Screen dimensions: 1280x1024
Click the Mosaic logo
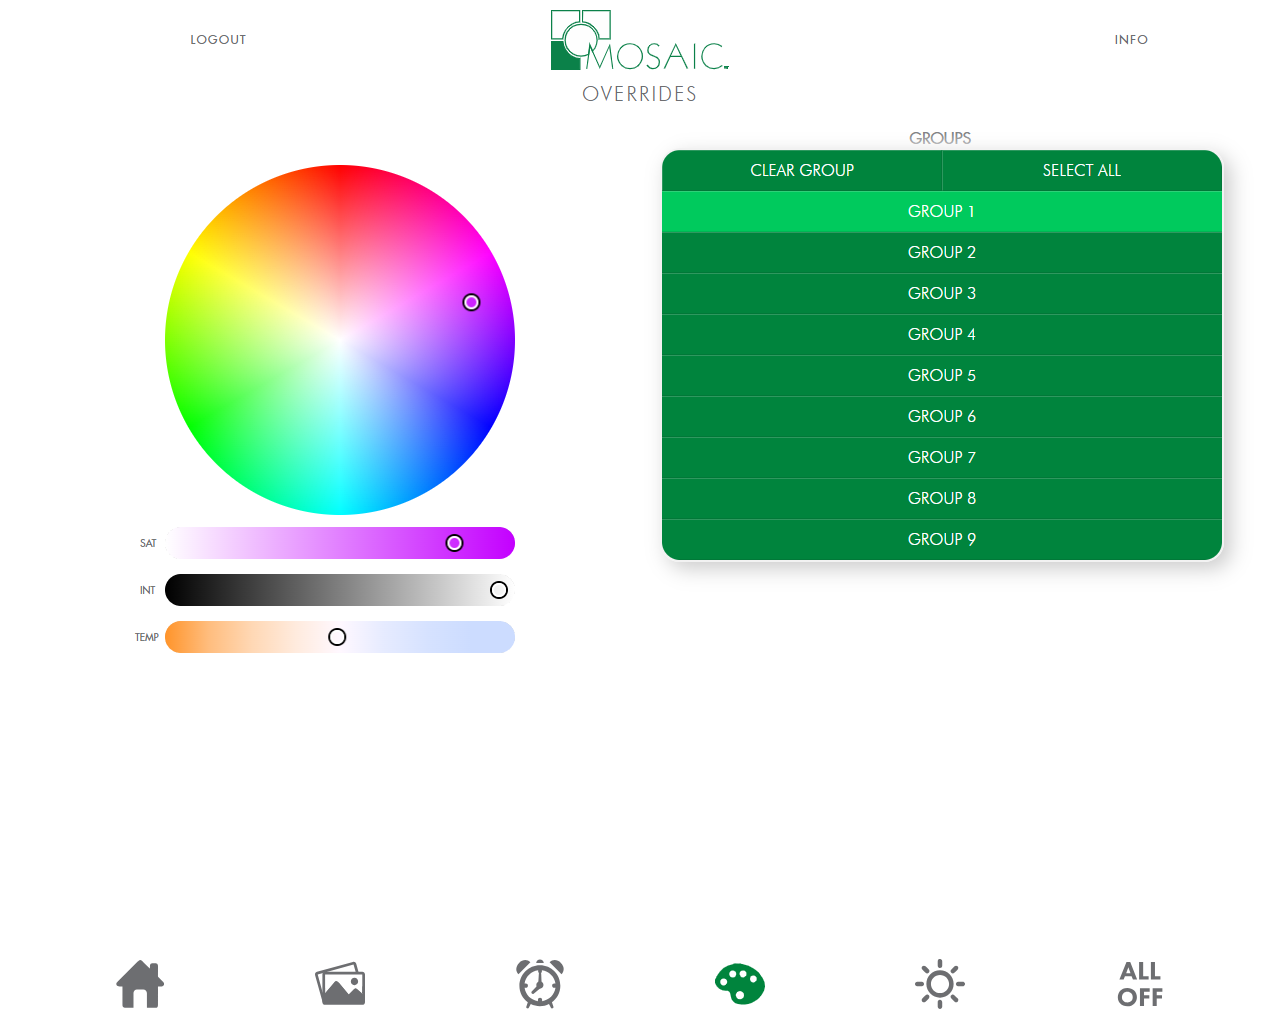(x=640, y=41)
